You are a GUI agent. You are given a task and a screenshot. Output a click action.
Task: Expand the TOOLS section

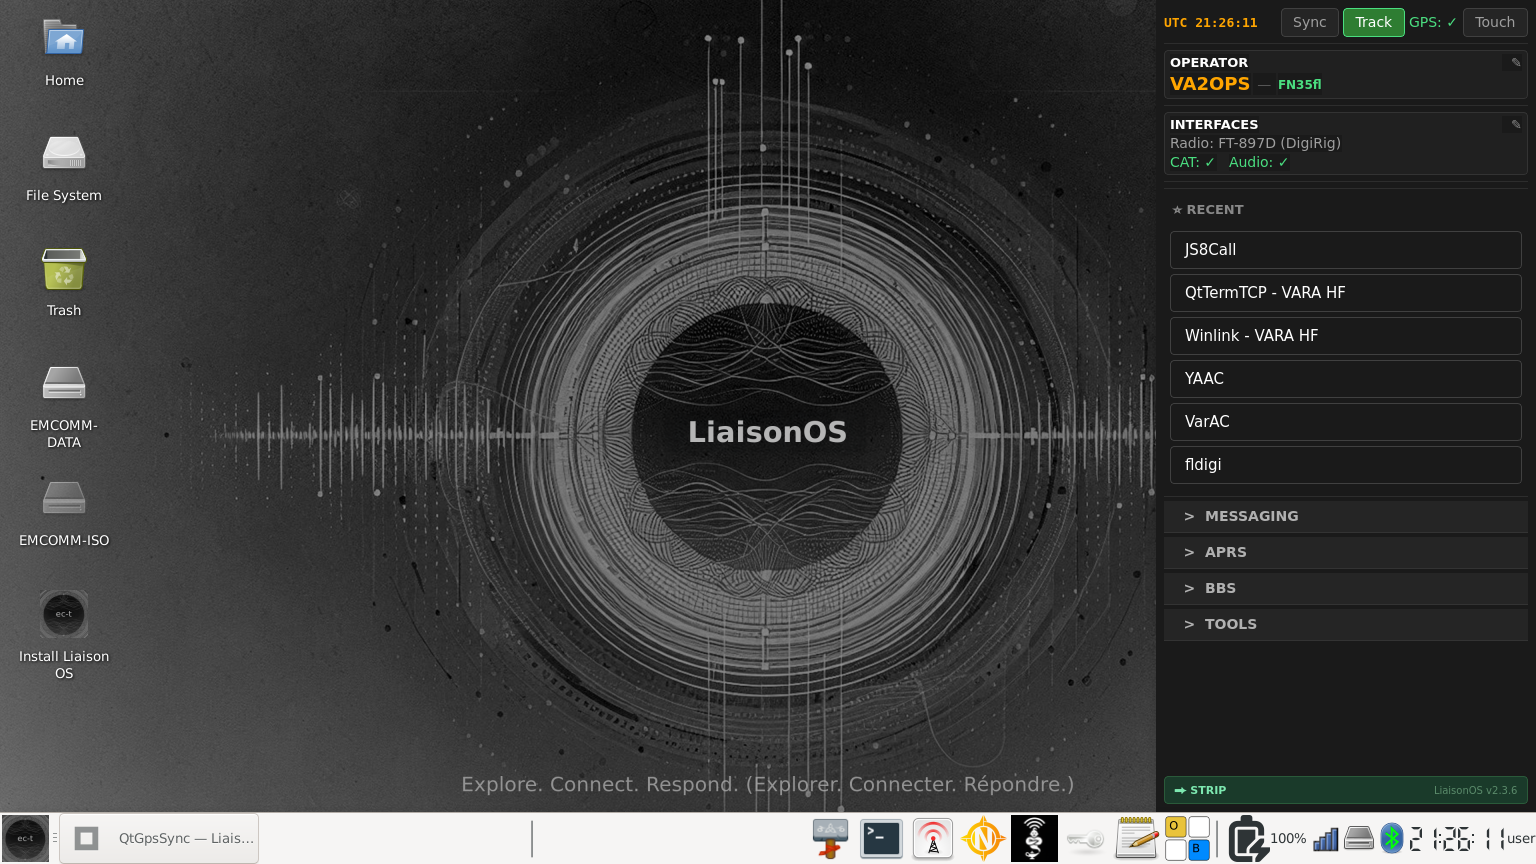(x=1346, y=624)
